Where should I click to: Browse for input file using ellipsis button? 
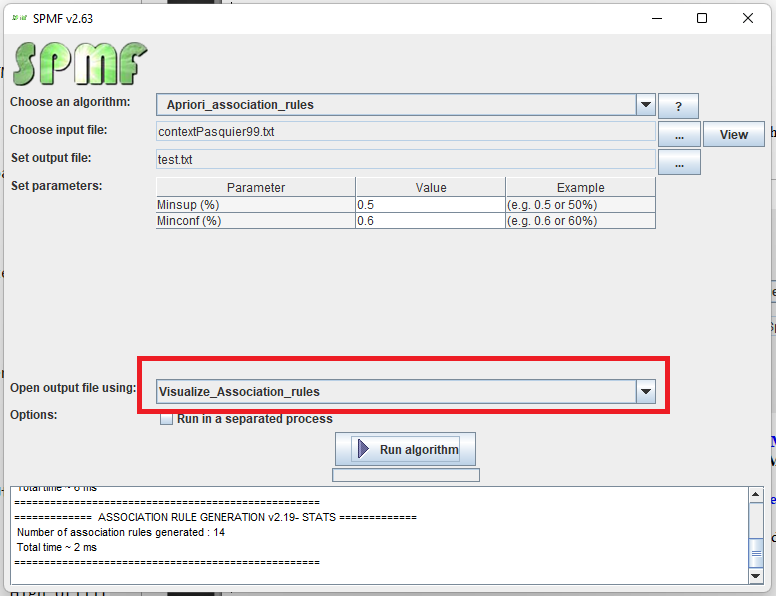678,134
